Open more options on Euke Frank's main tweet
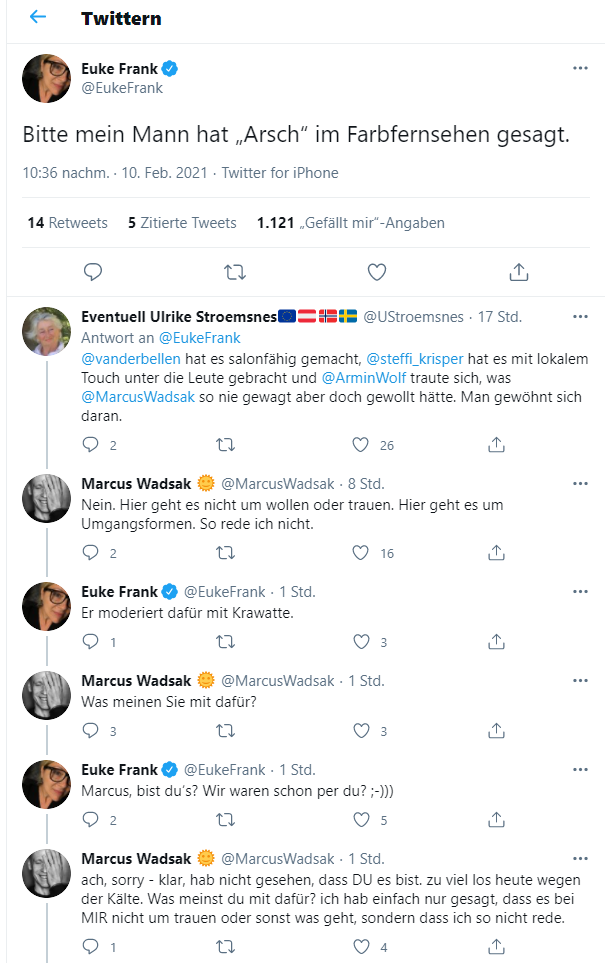This screenshot has width=605, height=963. [x=580, y=68]
